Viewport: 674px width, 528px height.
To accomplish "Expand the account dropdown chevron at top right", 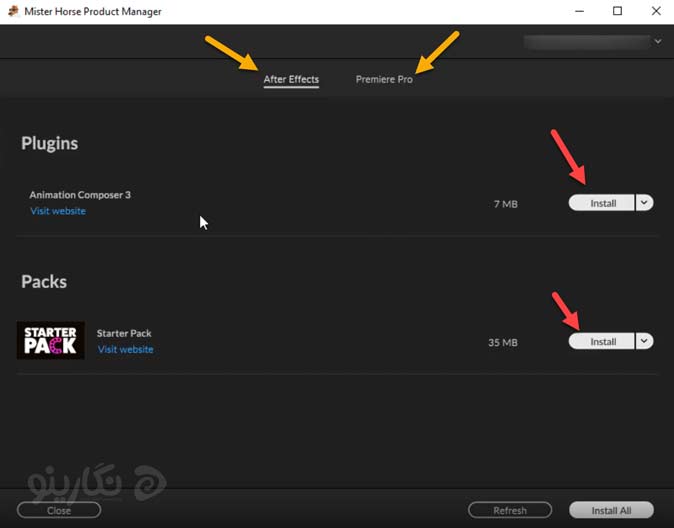I will pyautogui.click(x=658, y=41).
